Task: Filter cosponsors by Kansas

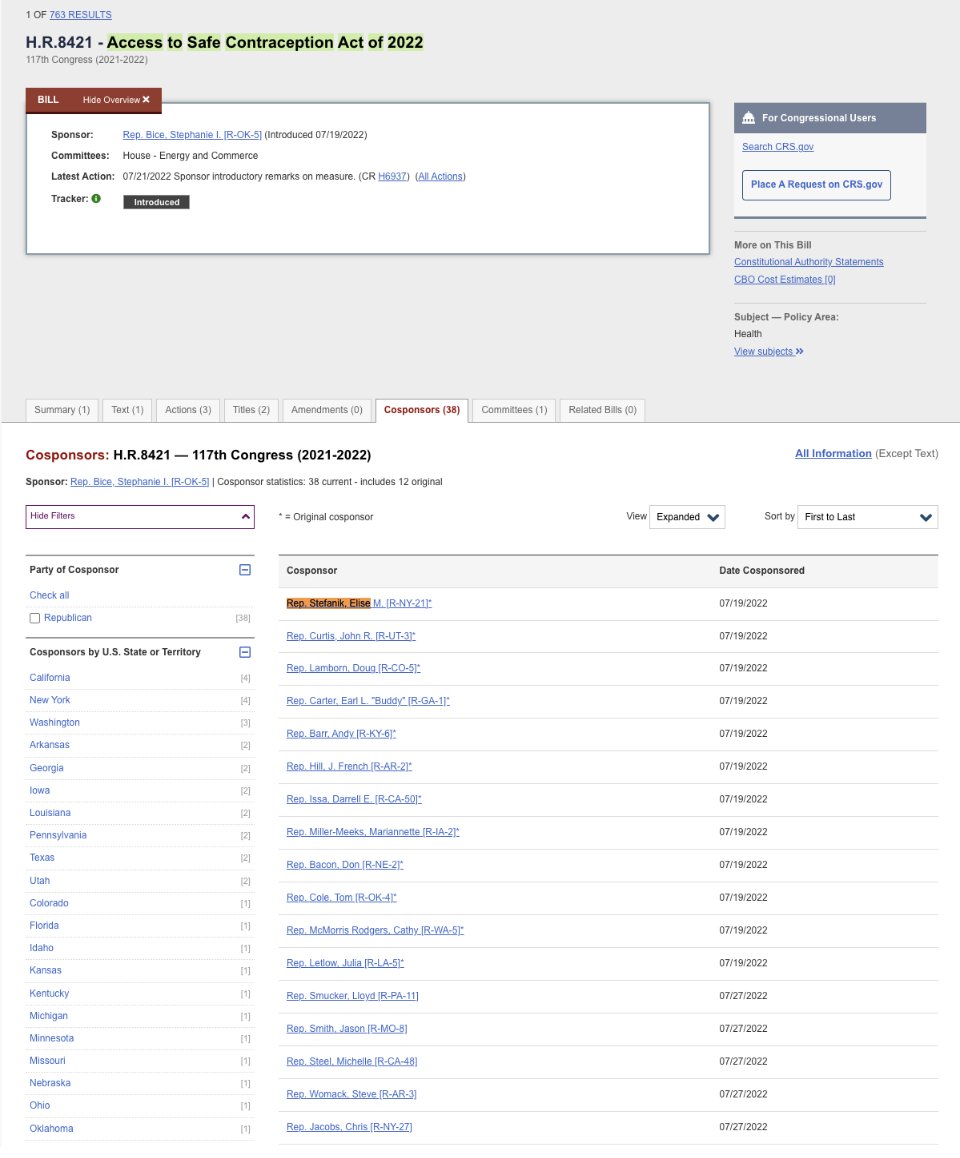Action: click(x=46, y=970)
